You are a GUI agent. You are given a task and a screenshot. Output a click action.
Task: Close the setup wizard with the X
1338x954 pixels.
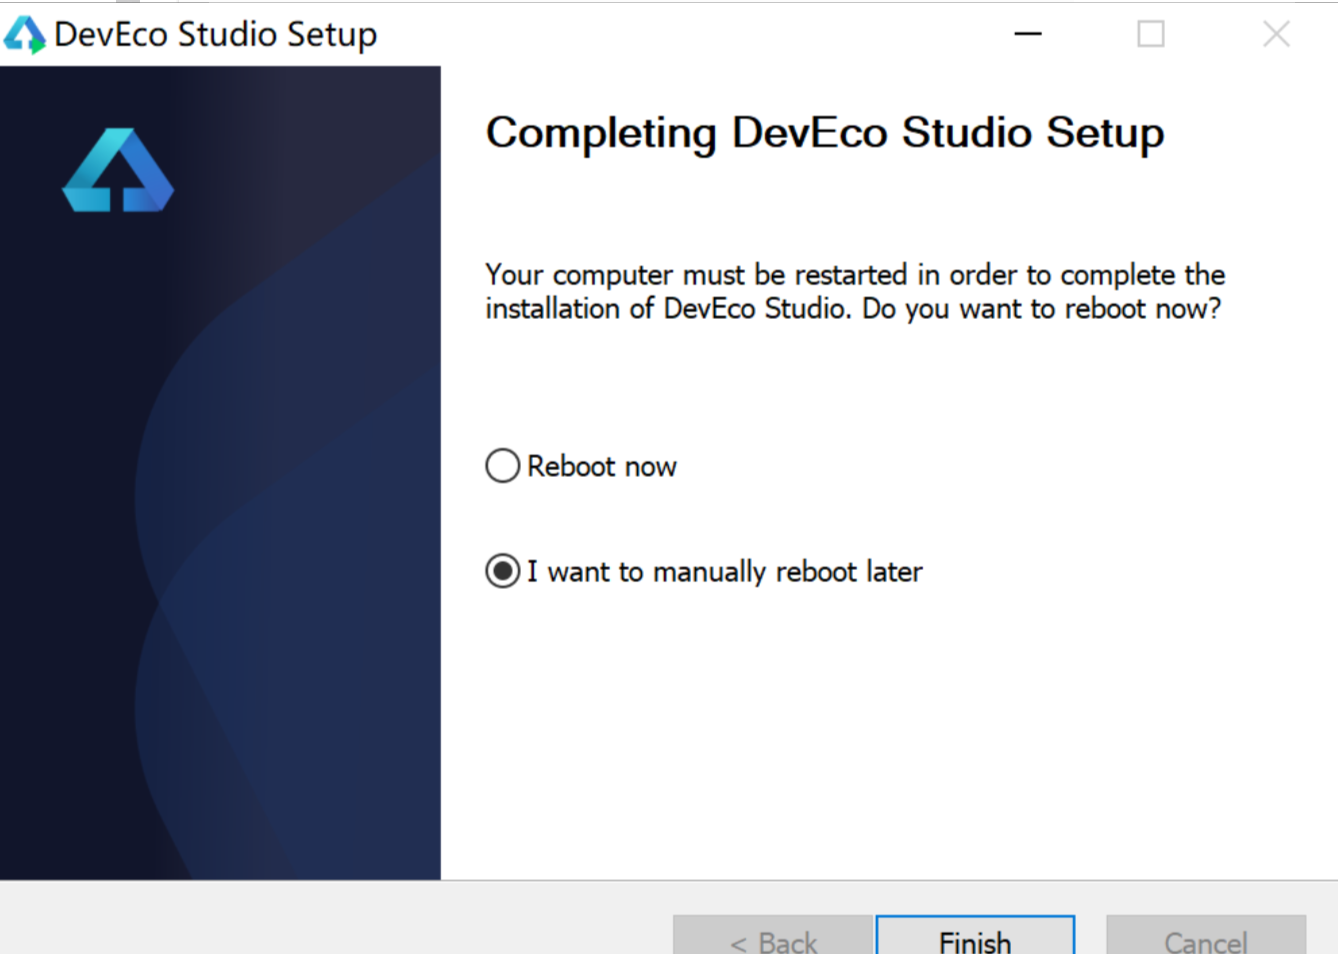click(x=1276, y=34)
